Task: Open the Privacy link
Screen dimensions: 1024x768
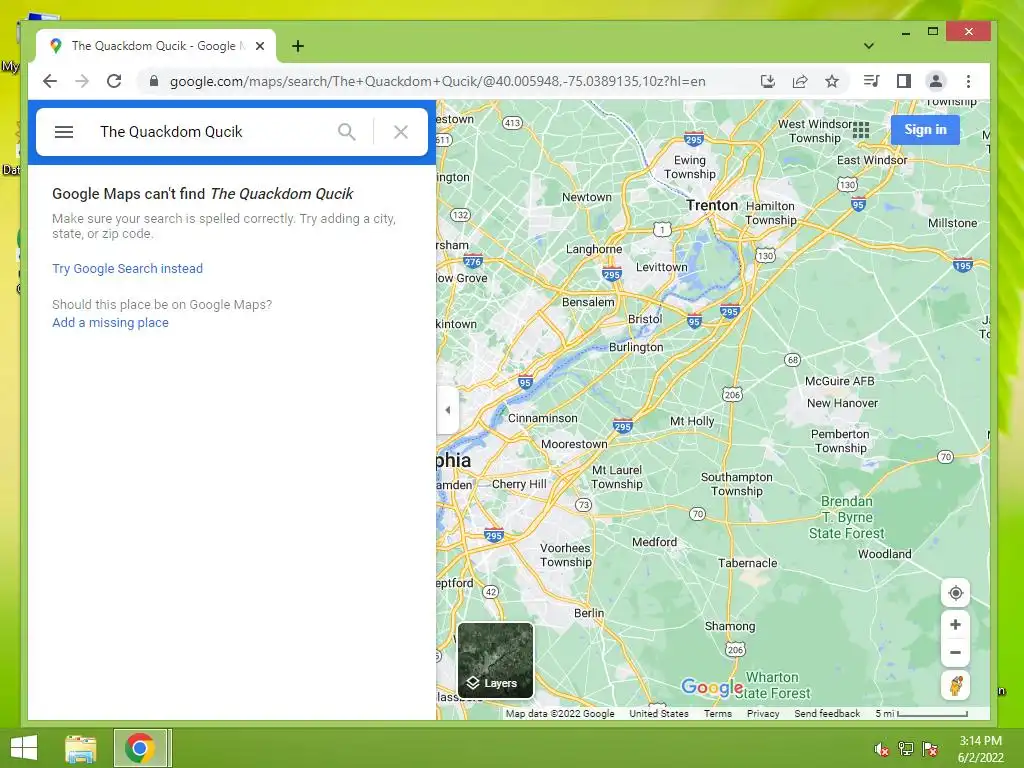Action: pyautogui.click(x=763, y=714)
